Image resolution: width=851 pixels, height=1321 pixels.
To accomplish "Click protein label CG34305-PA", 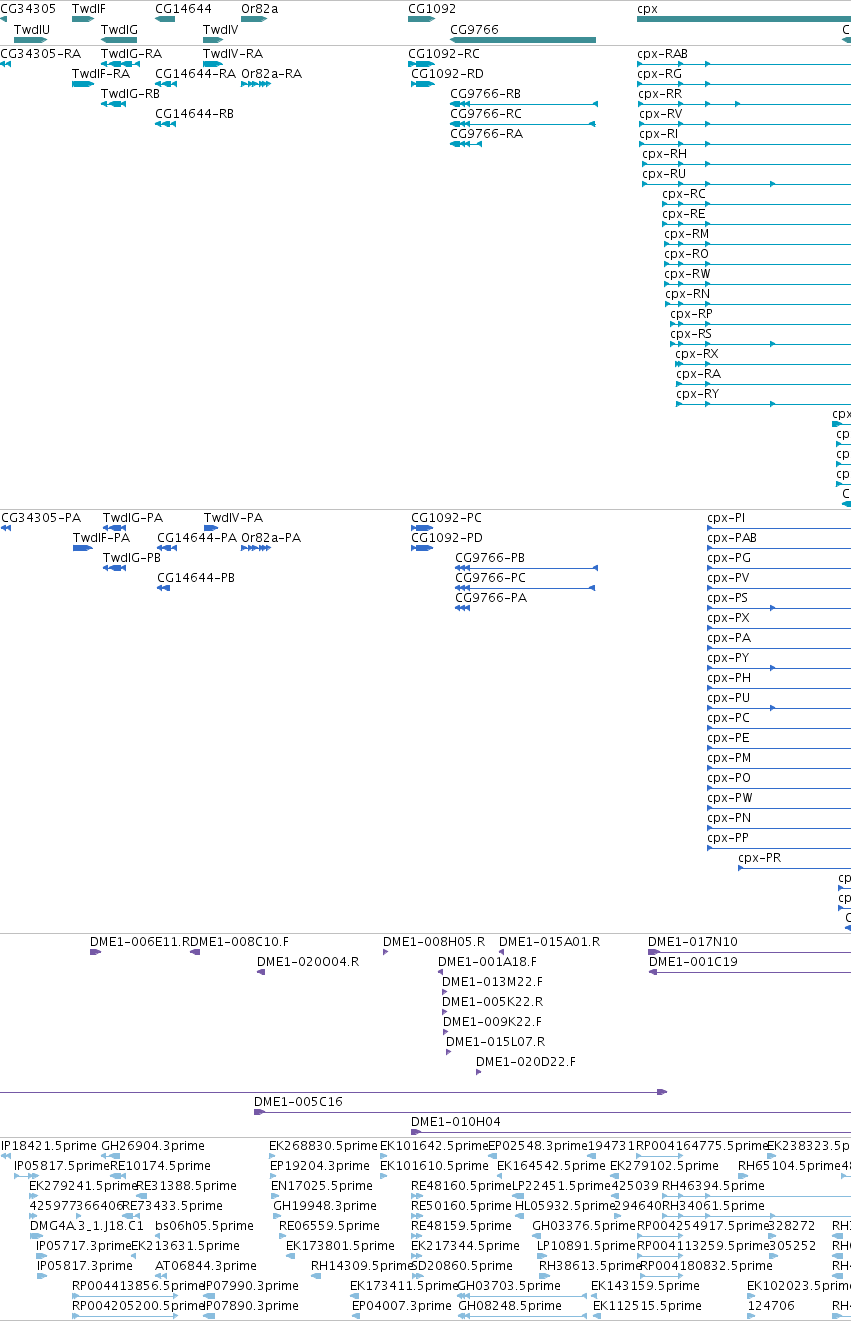I will pyautogui.click(x=41, y=518).
